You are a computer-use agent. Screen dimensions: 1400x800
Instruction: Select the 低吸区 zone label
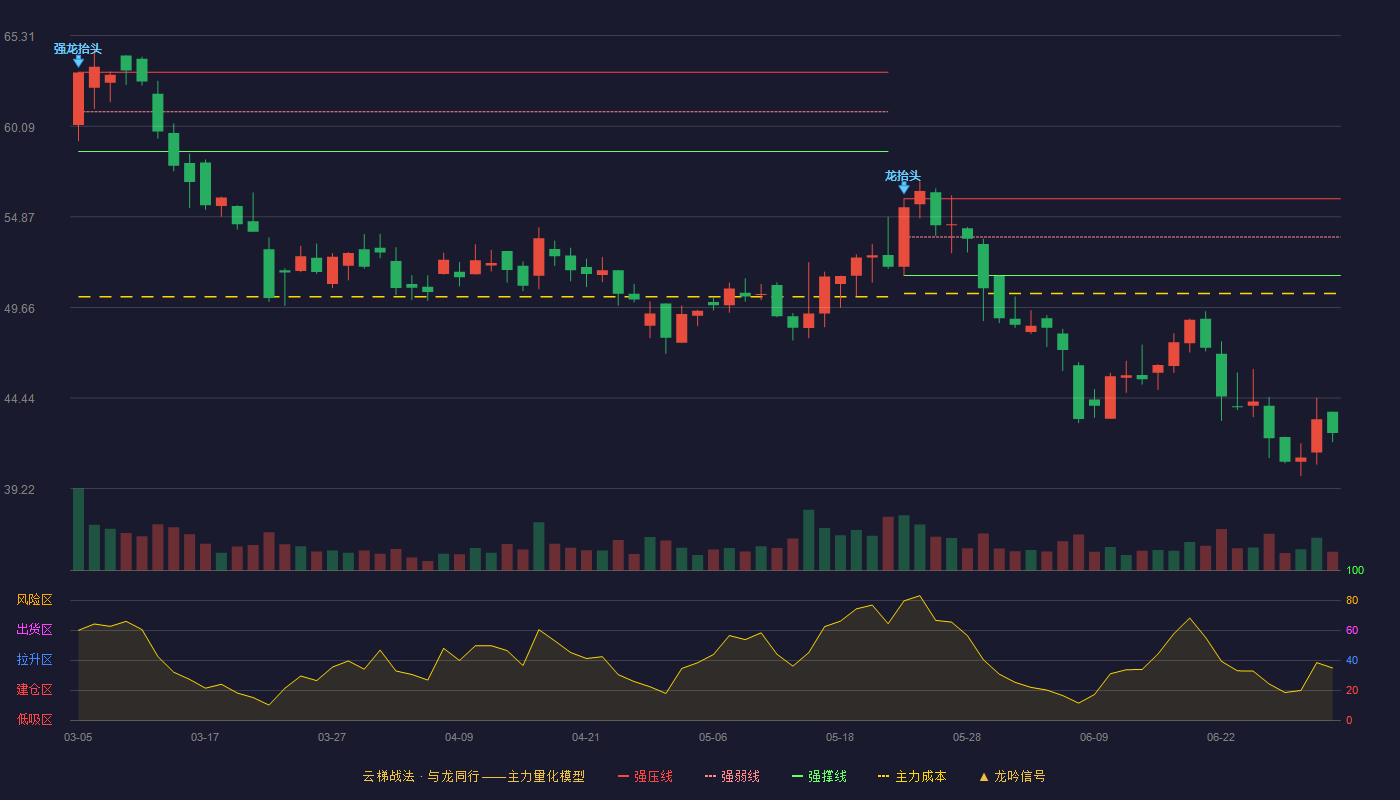[x=34, y=720]
